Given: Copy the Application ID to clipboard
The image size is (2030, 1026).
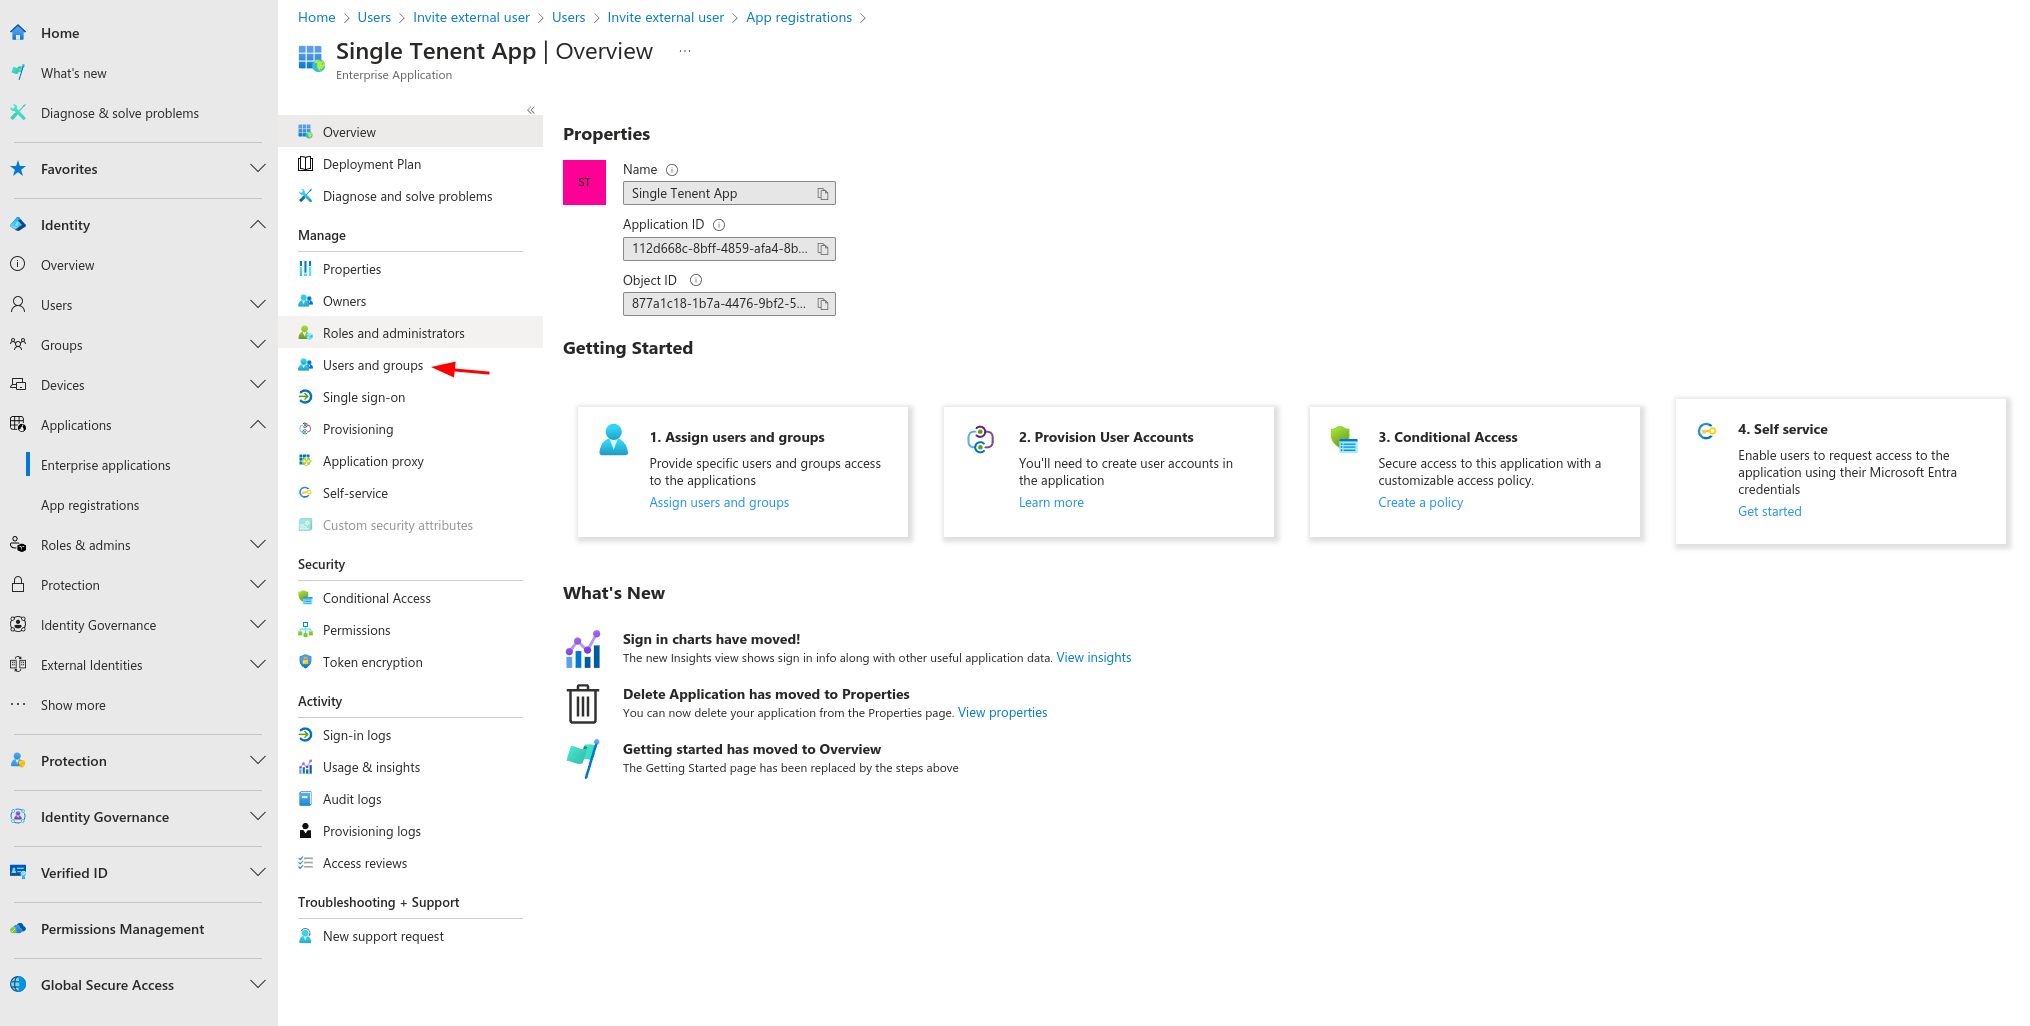Looking at the screenshot, I should coord(822,248).
